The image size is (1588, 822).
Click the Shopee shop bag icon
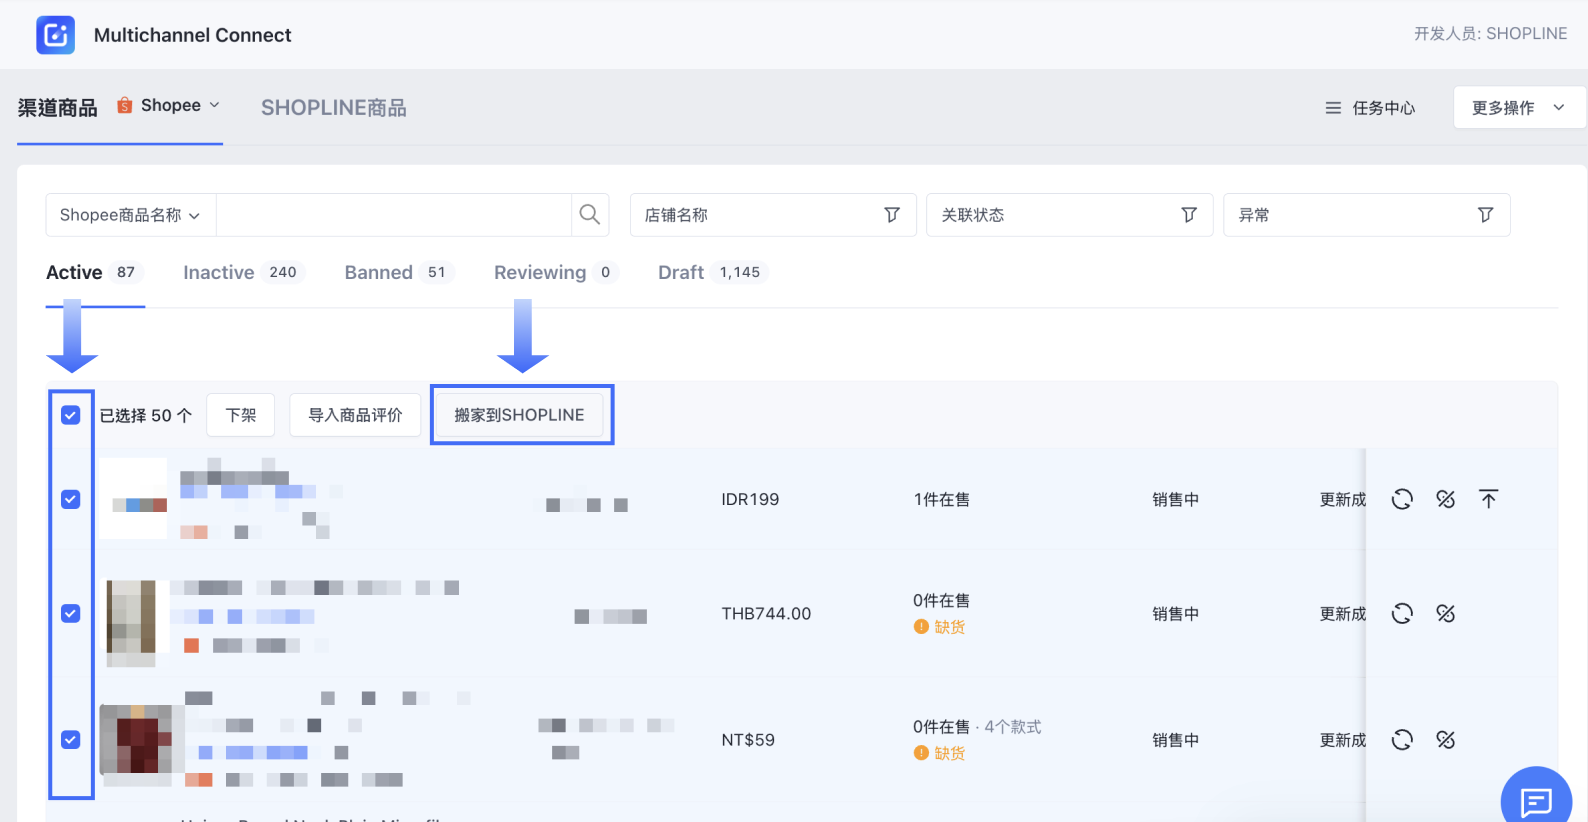125,105
